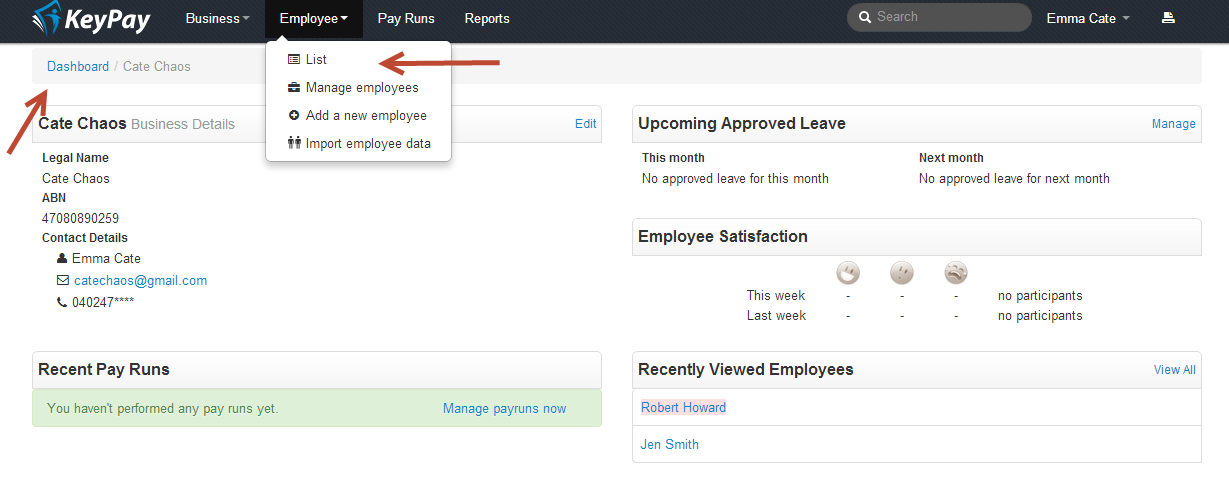Click the neutral face satisfaction icon

(902, 273)
